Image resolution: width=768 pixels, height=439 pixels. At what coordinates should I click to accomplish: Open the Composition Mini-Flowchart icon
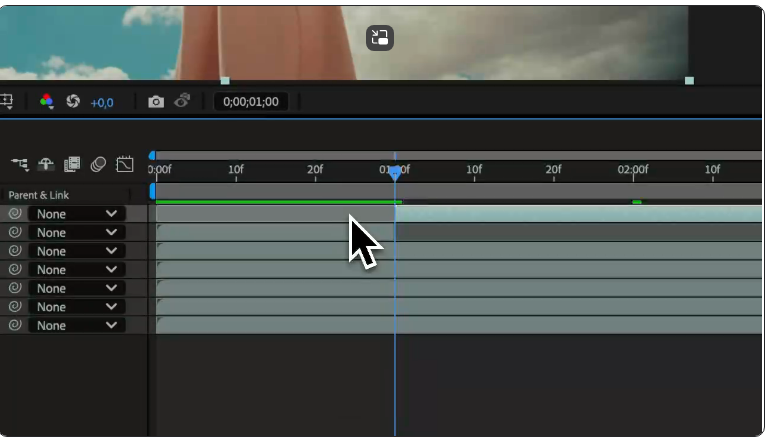click(x=19, y=164)
